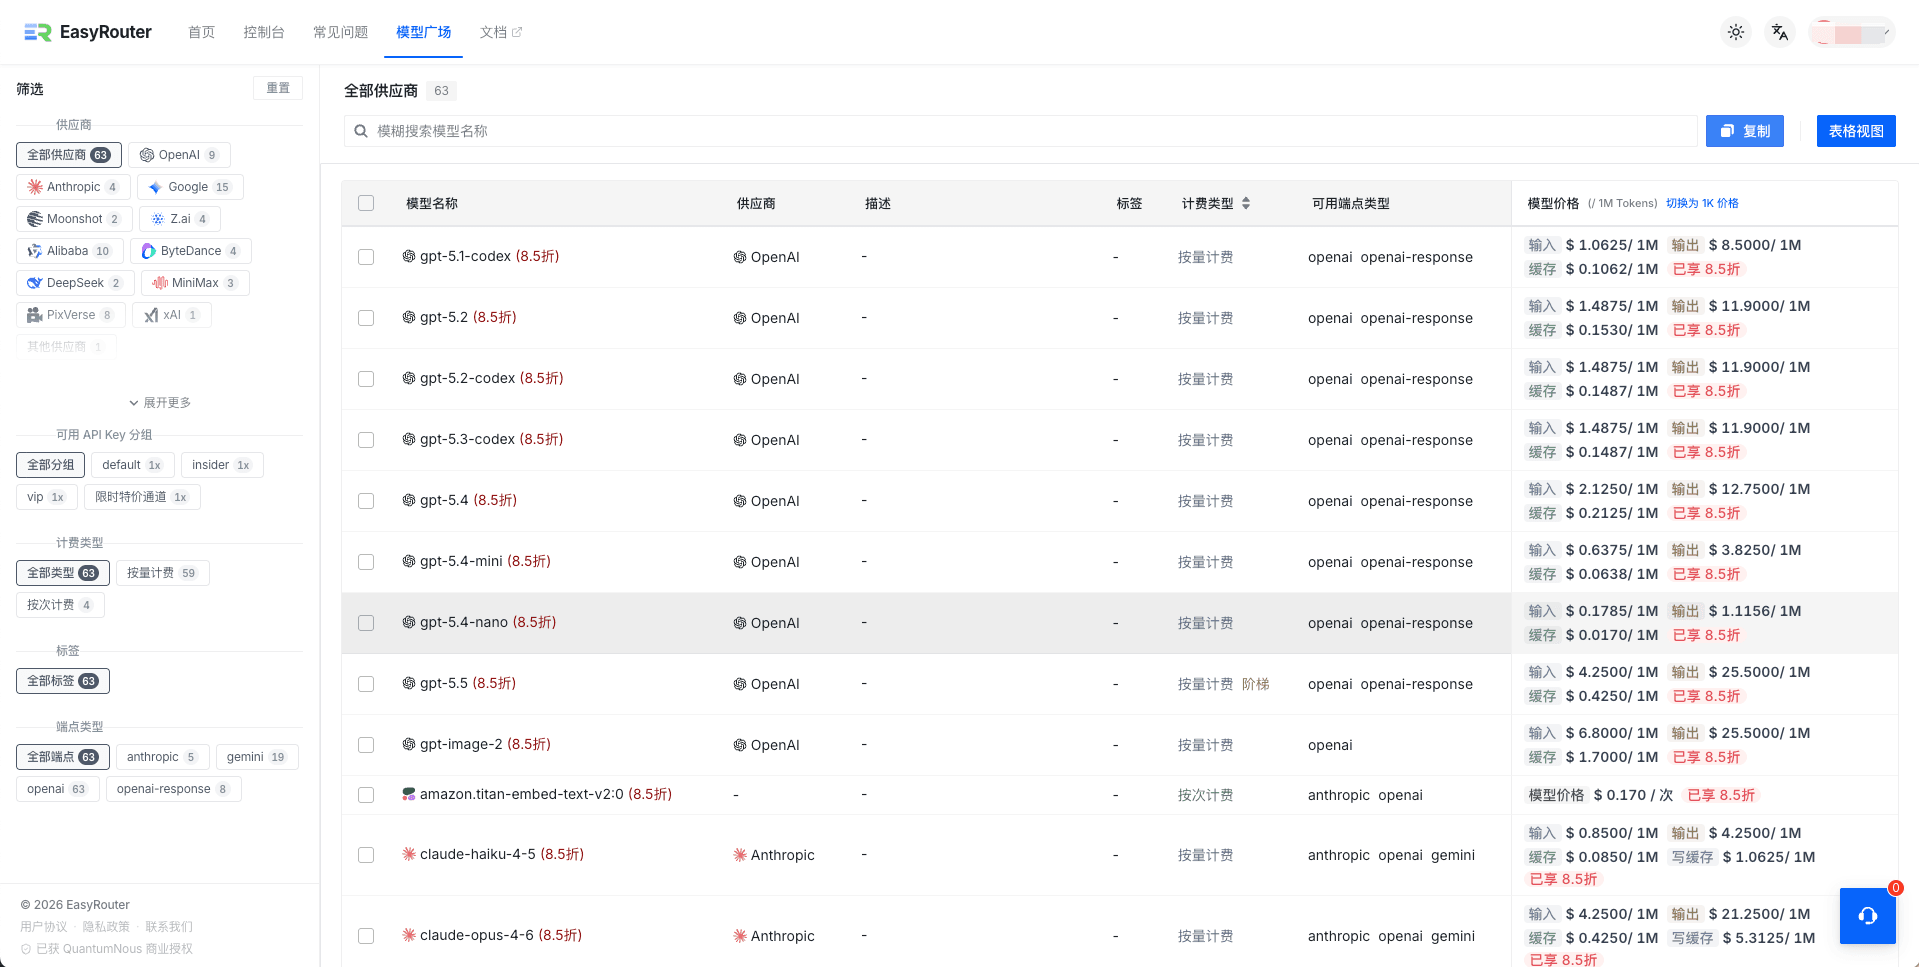The width and height of the screenshot is (1919, 967).
Task: Open 控制台 nav item
Action: pos(264,32)
